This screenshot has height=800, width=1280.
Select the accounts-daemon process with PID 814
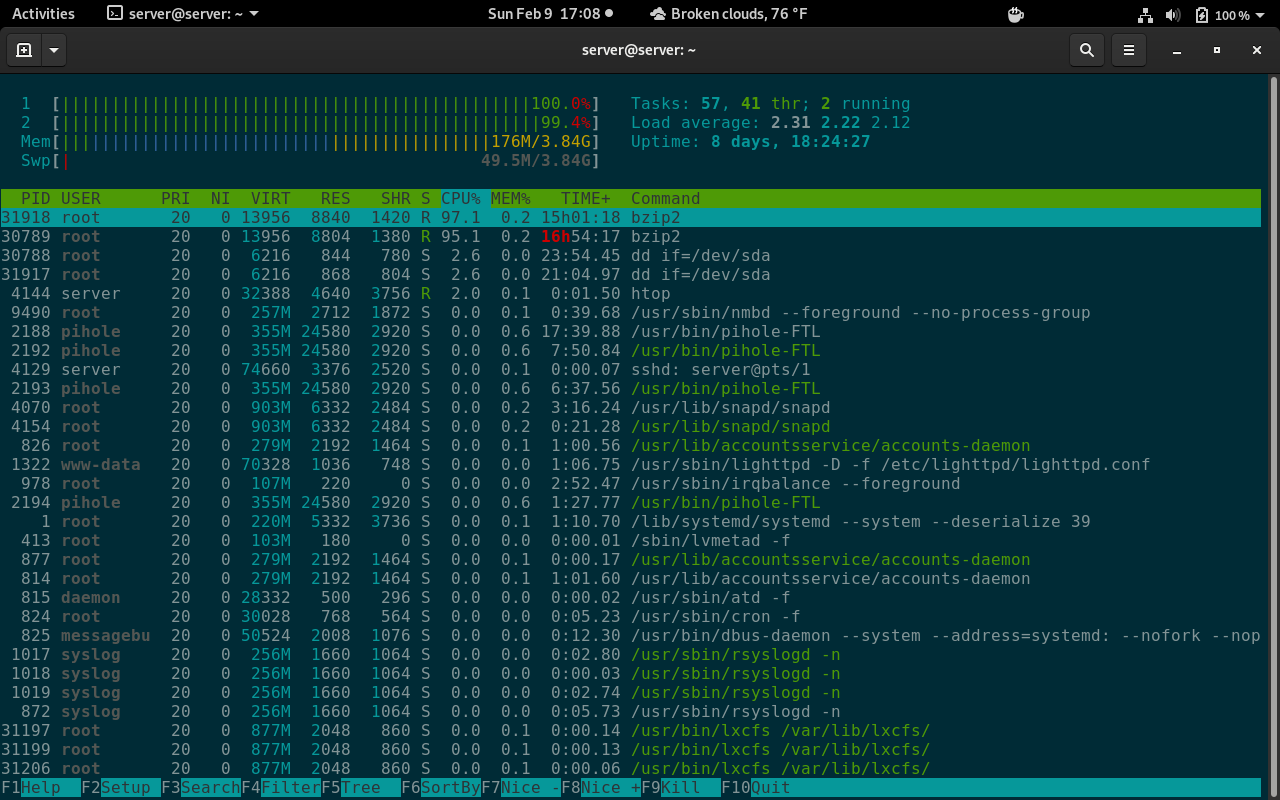631,578
